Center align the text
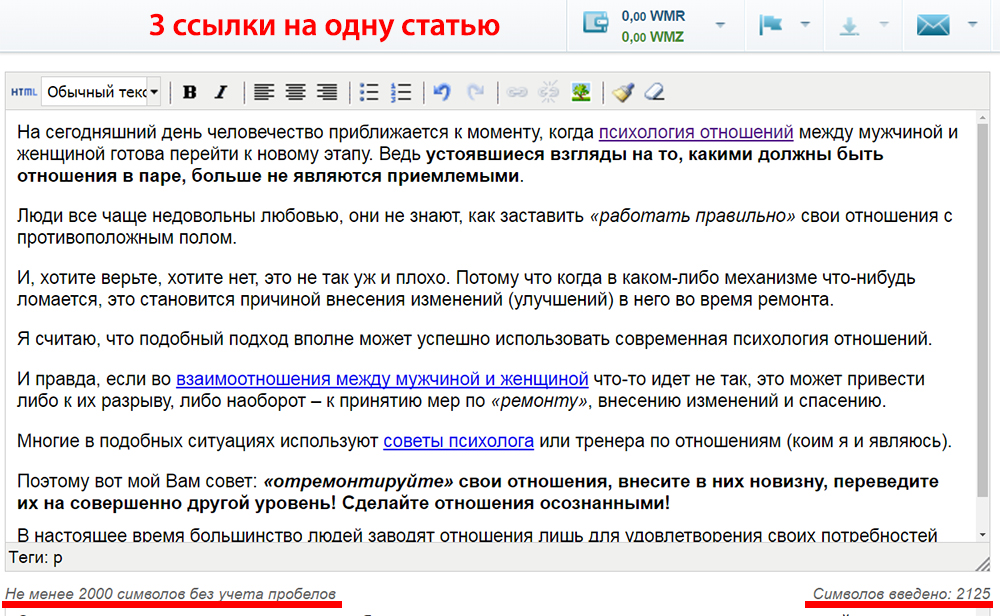 295,93
